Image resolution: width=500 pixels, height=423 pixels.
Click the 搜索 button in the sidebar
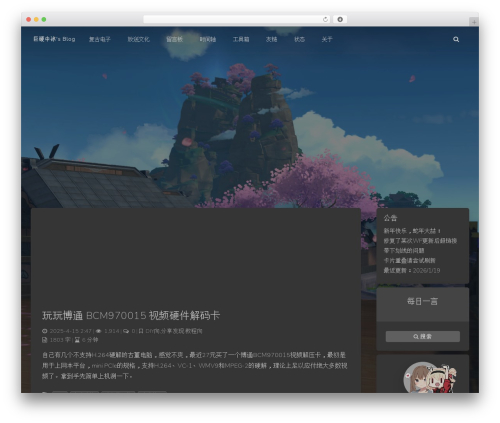pyautogui.click(x=423, y=337)
